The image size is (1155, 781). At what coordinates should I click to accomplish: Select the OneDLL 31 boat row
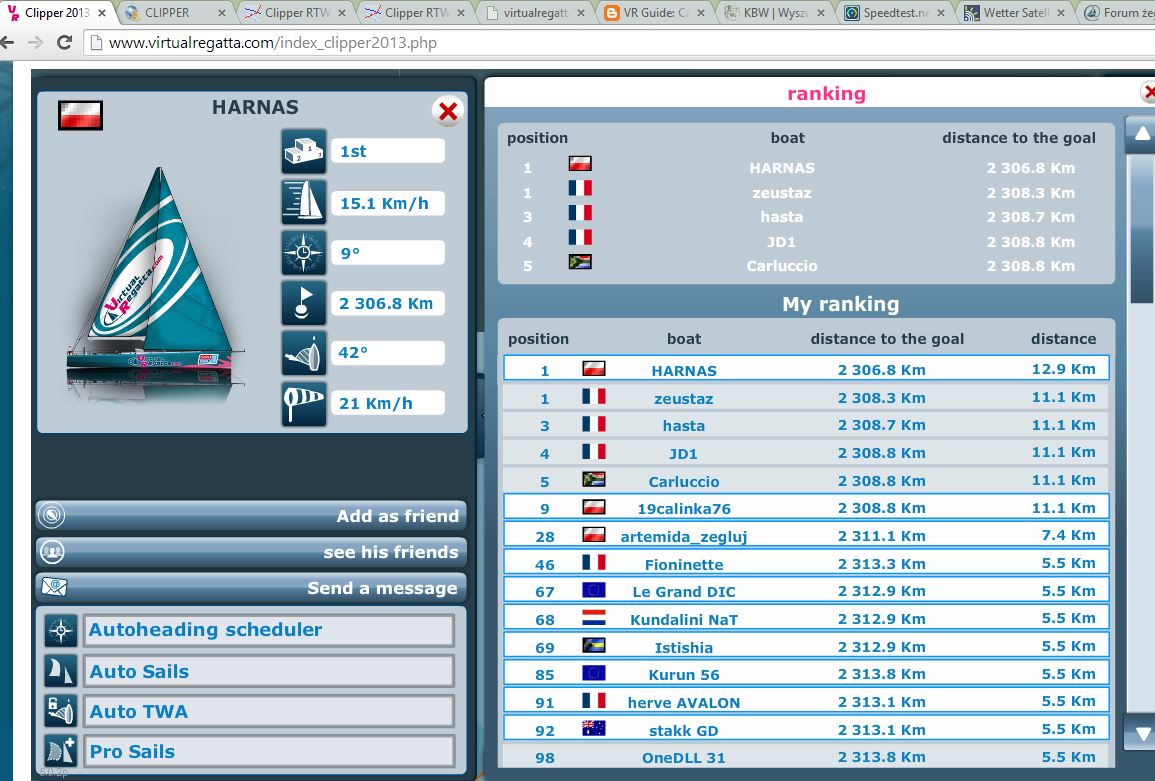click(806, 757)
